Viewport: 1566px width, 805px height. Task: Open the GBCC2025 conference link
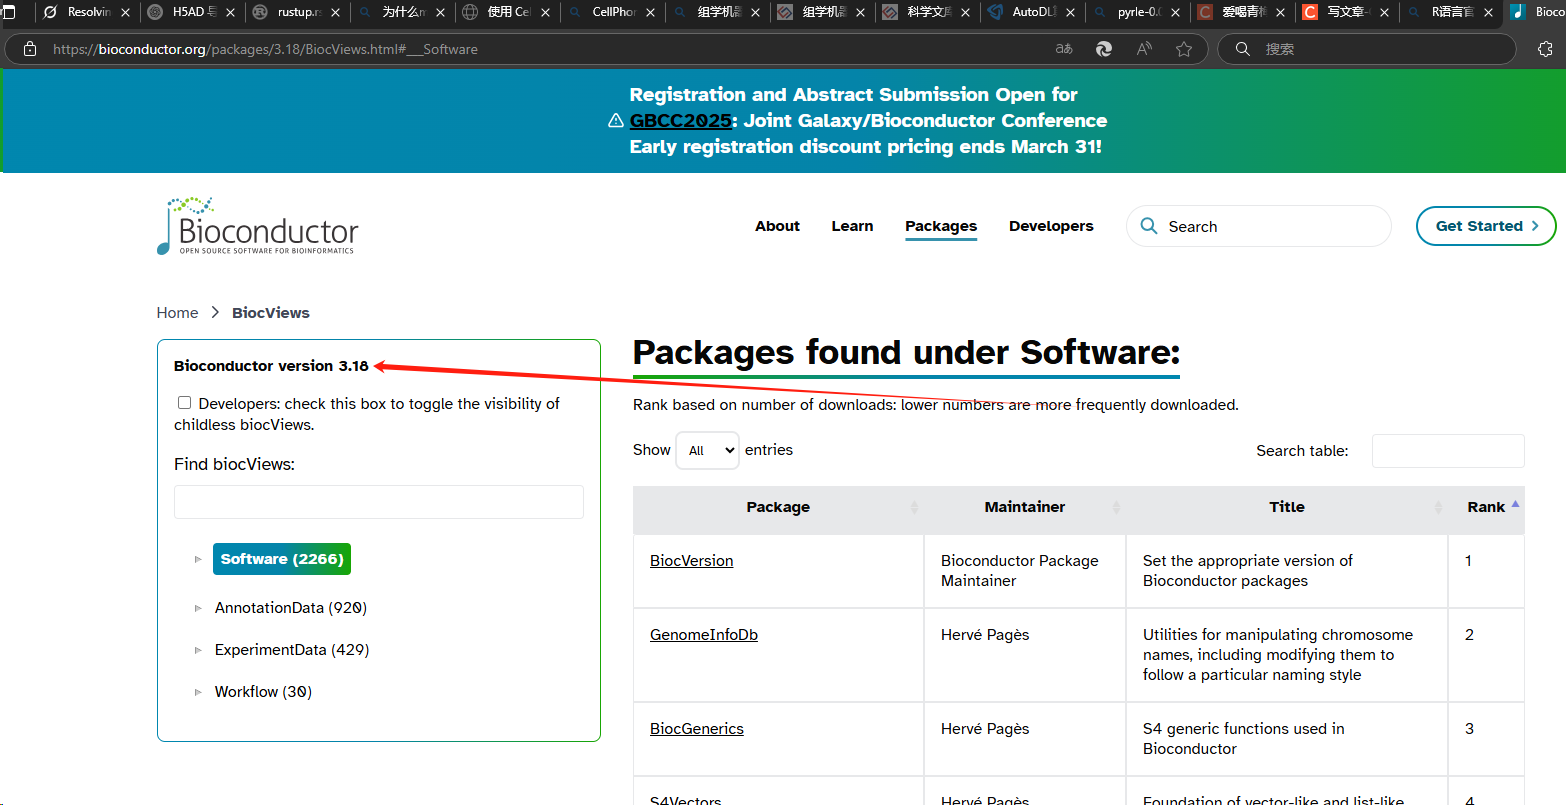click(681, 121)
